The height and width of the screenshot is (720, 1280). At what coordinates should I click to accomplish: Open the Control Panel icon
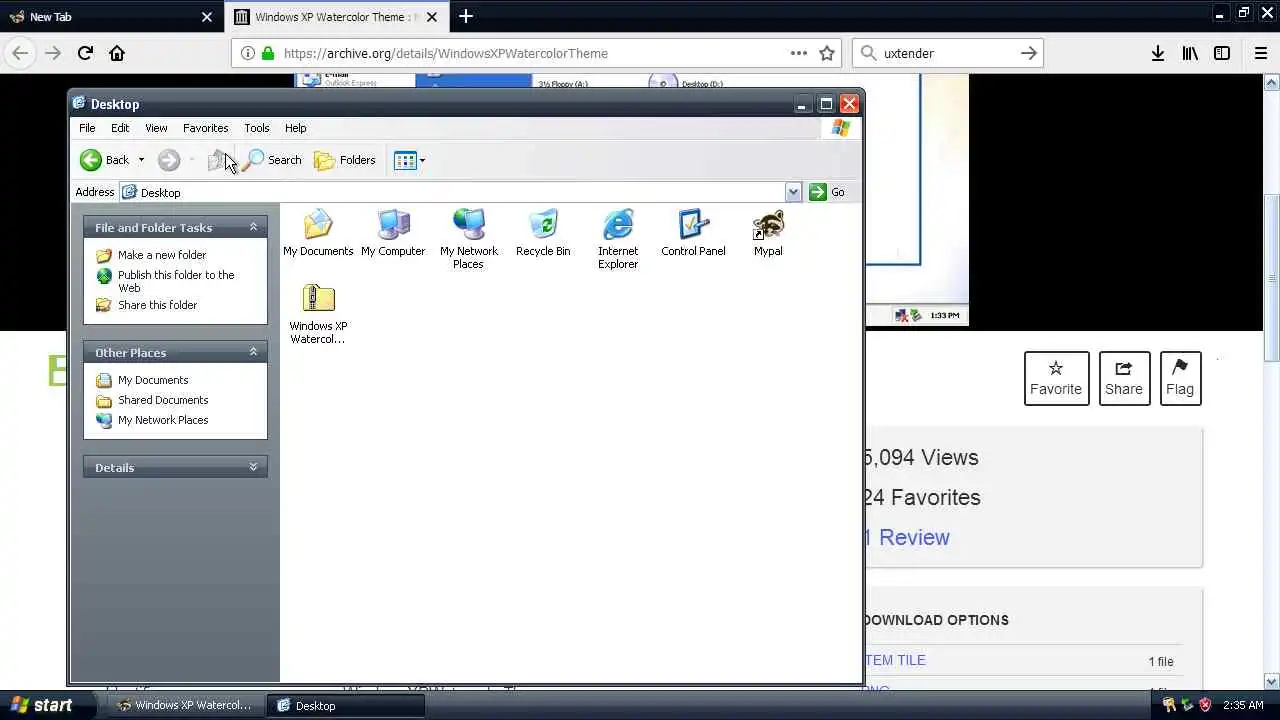pos(693,233)
